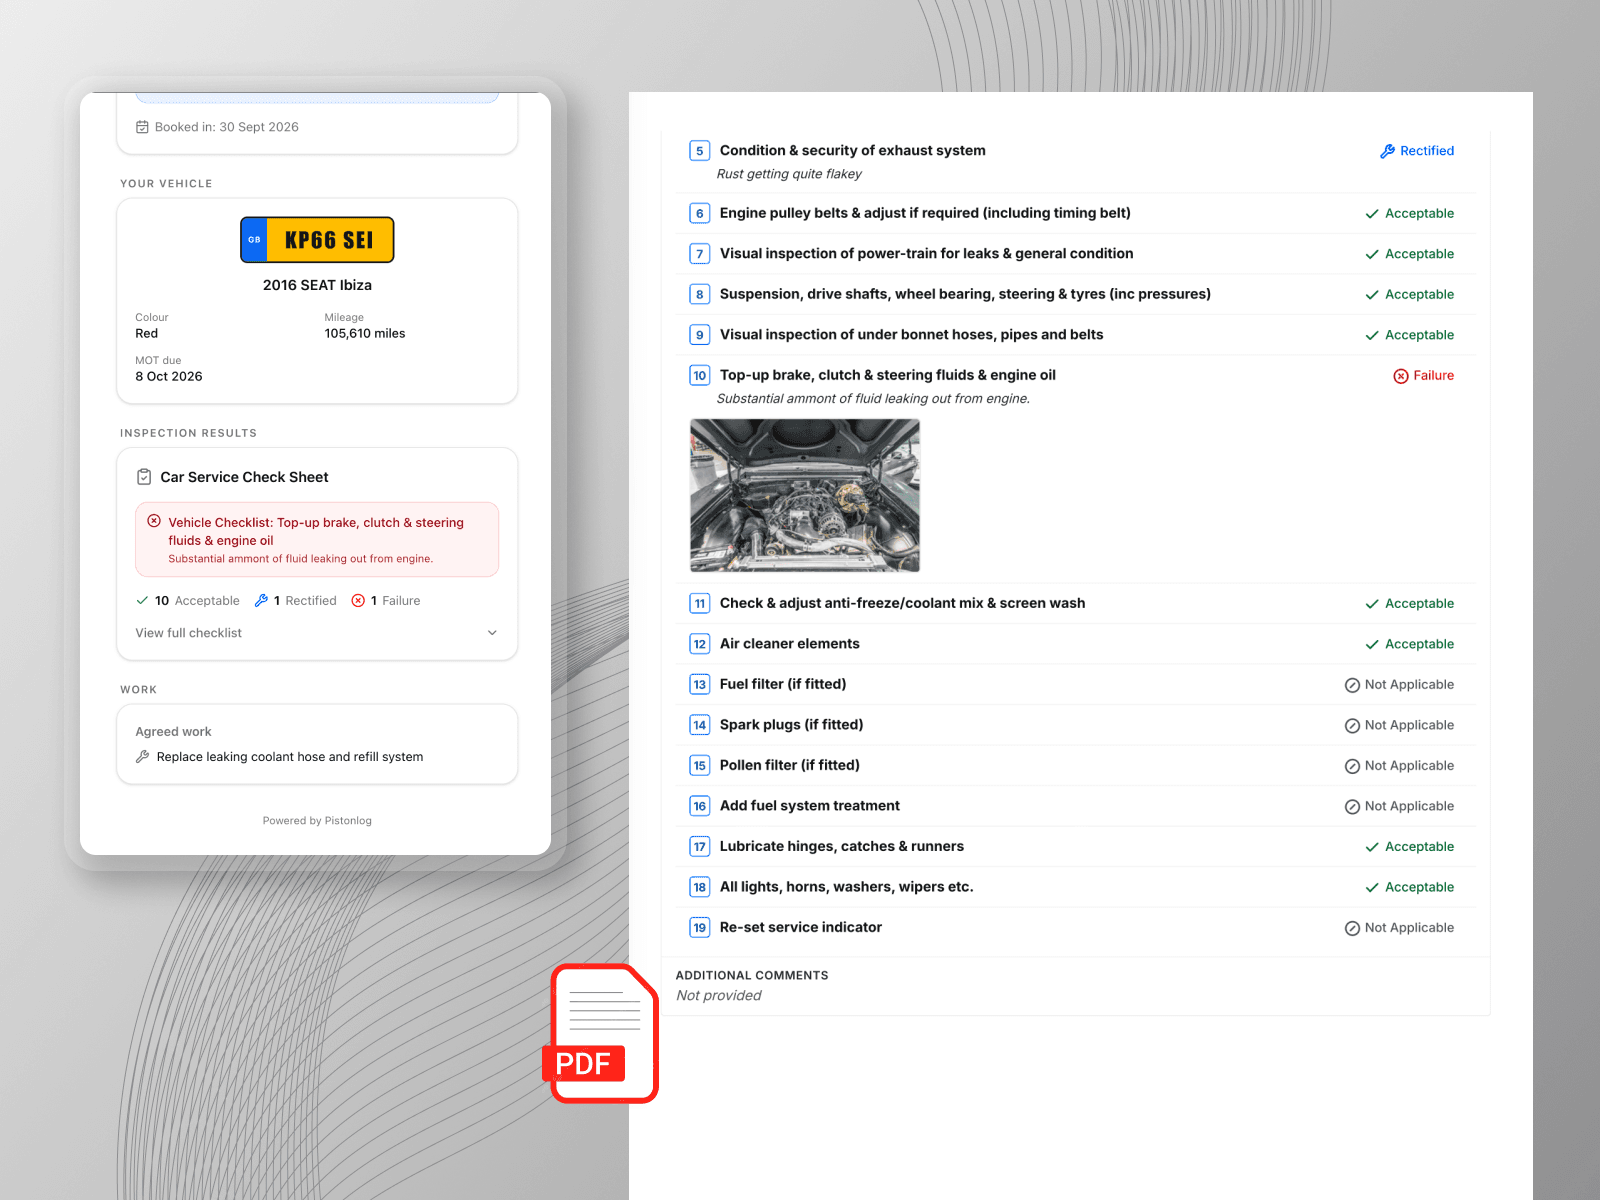Click the Failure status text on item 10
This screenshot has height=1200, width=1600.
pos(1434,376)
